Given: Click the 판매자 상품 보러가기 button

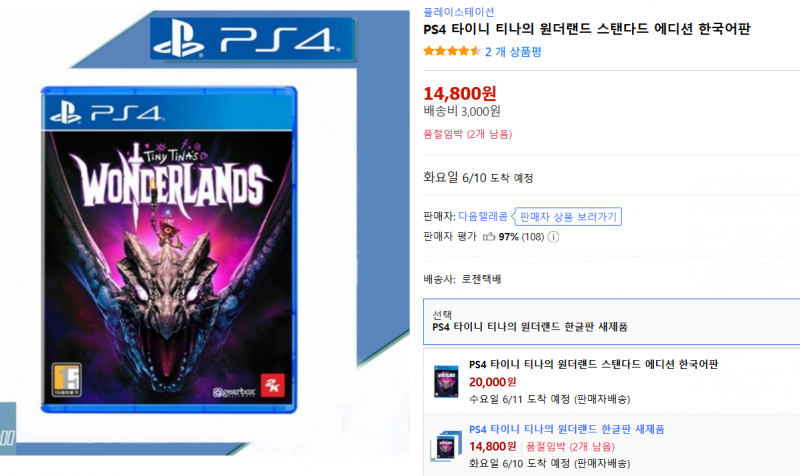Looking at the screenshot, I should point(568,217).
